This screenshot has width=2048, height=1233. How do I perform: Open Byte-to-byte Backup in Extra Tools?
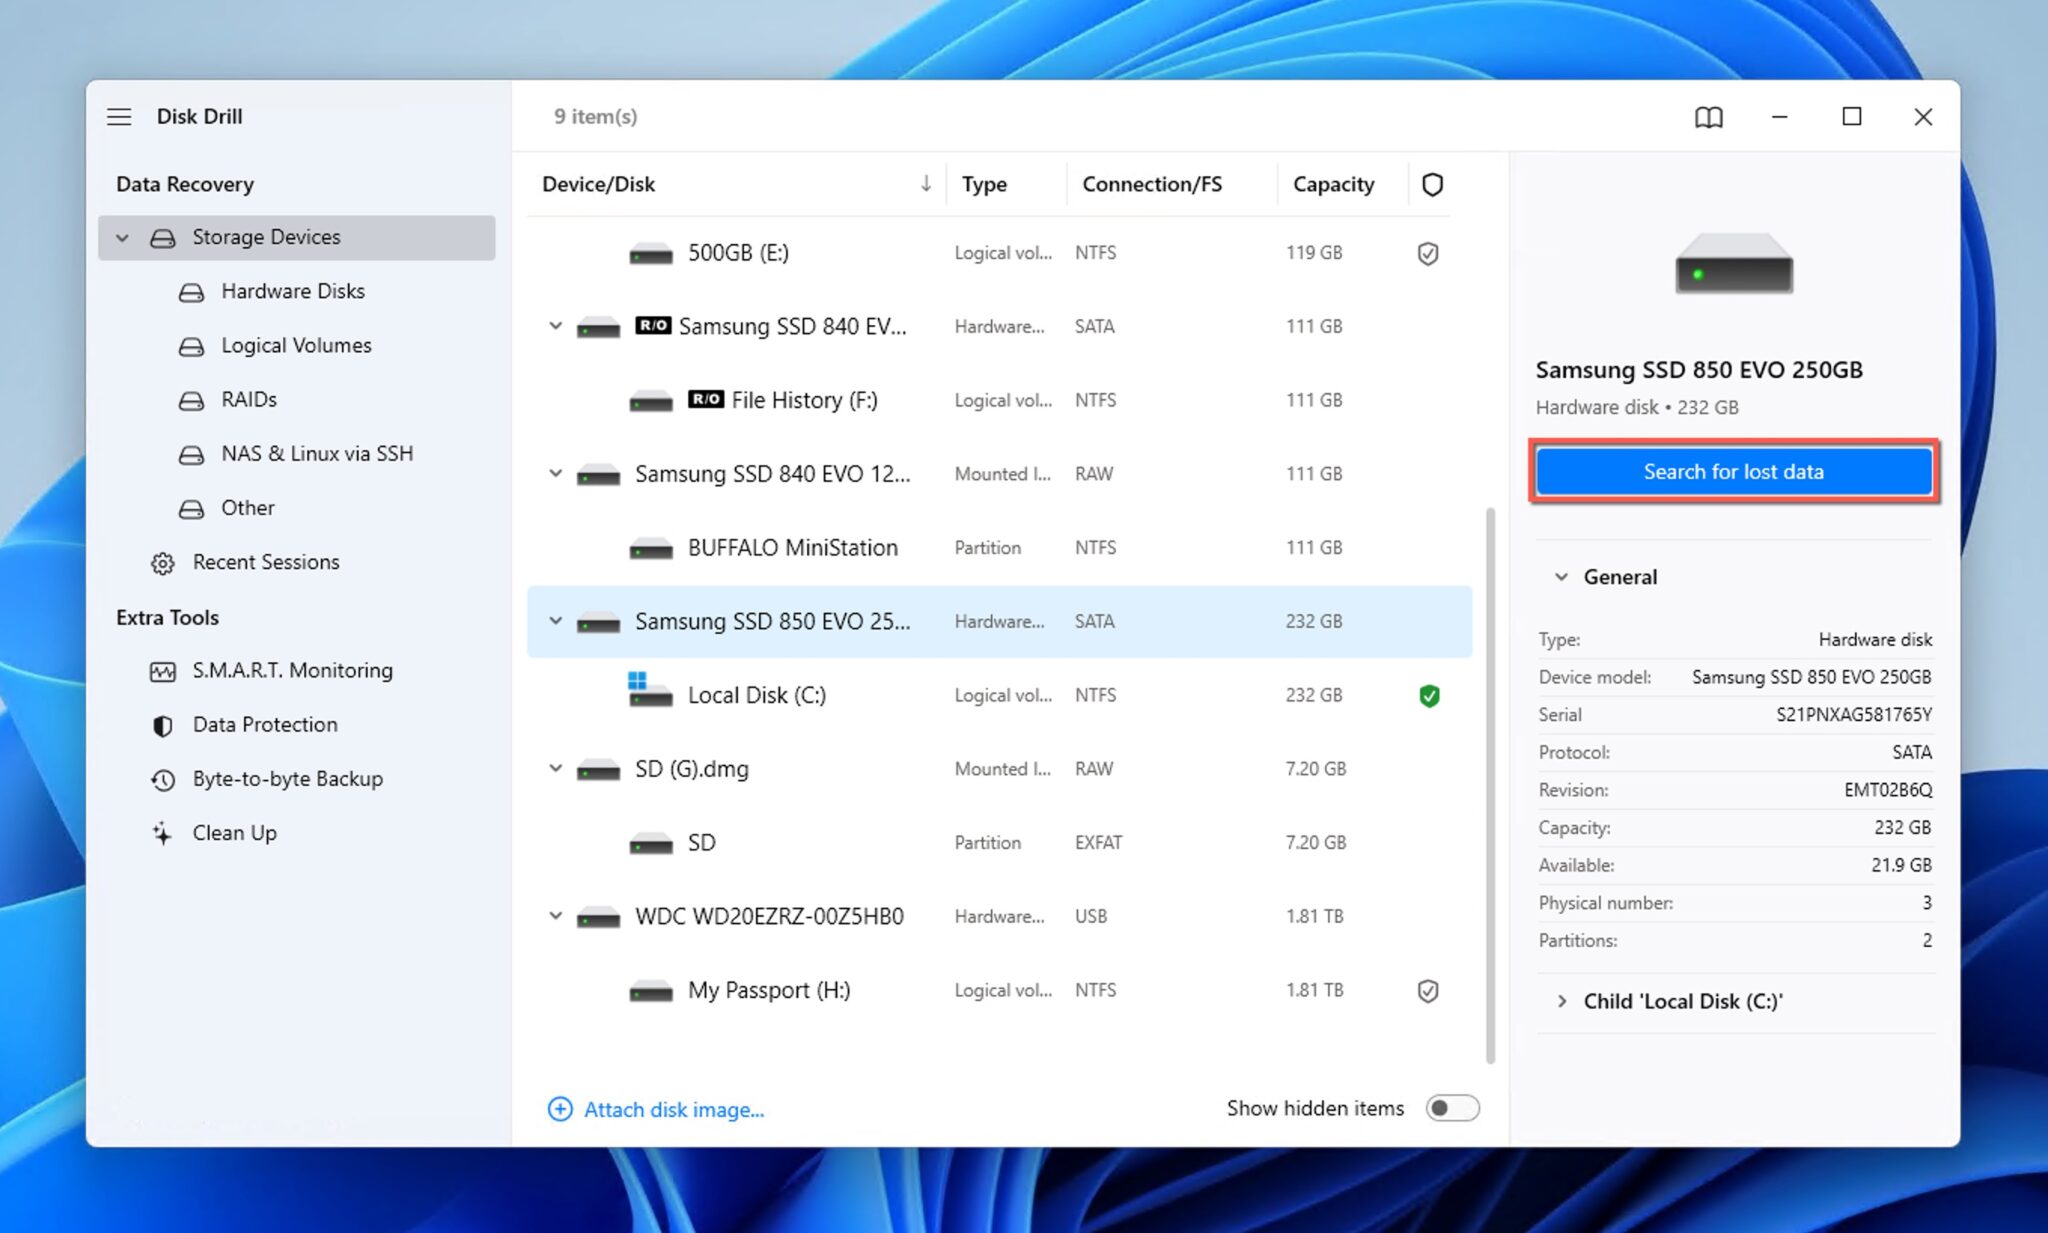288,778
